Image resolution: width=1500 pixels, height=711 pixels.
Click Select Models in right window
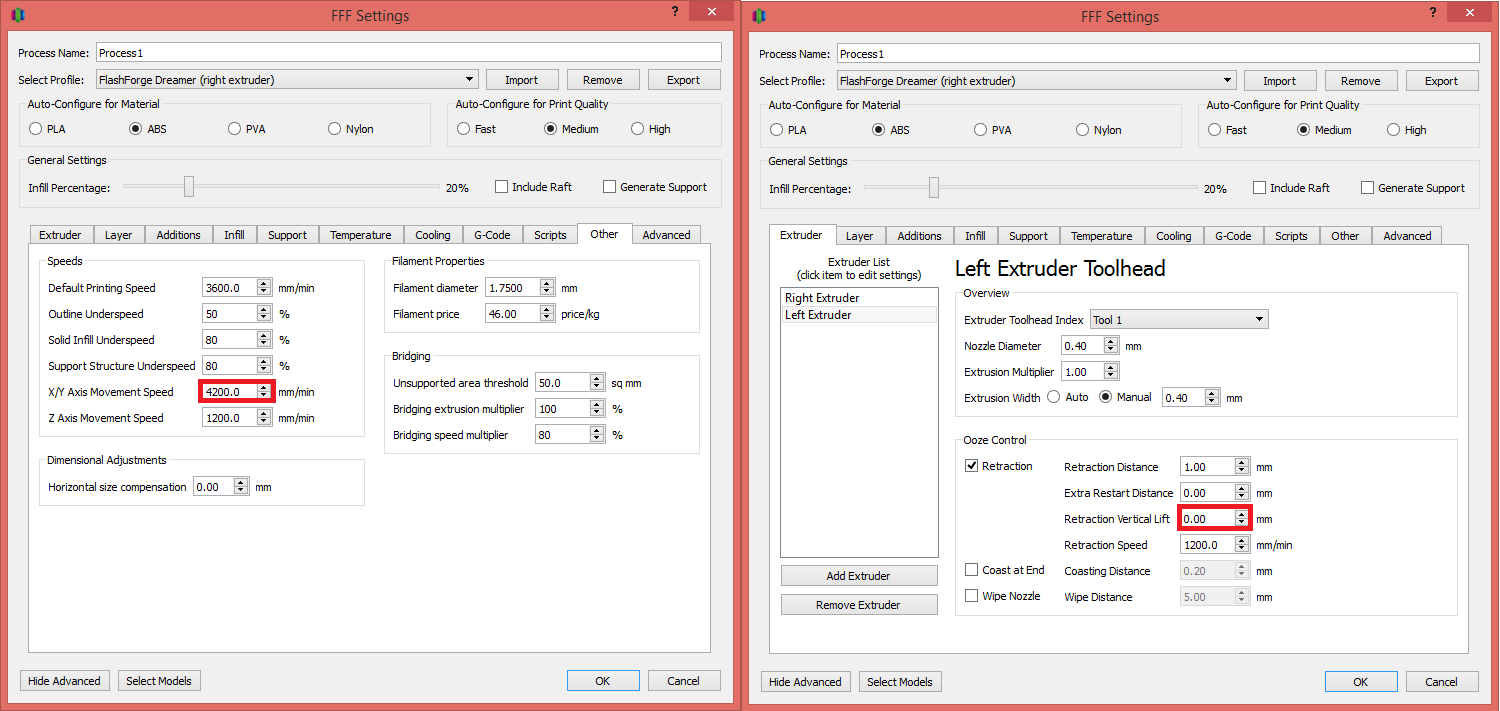tap(900, 682)
